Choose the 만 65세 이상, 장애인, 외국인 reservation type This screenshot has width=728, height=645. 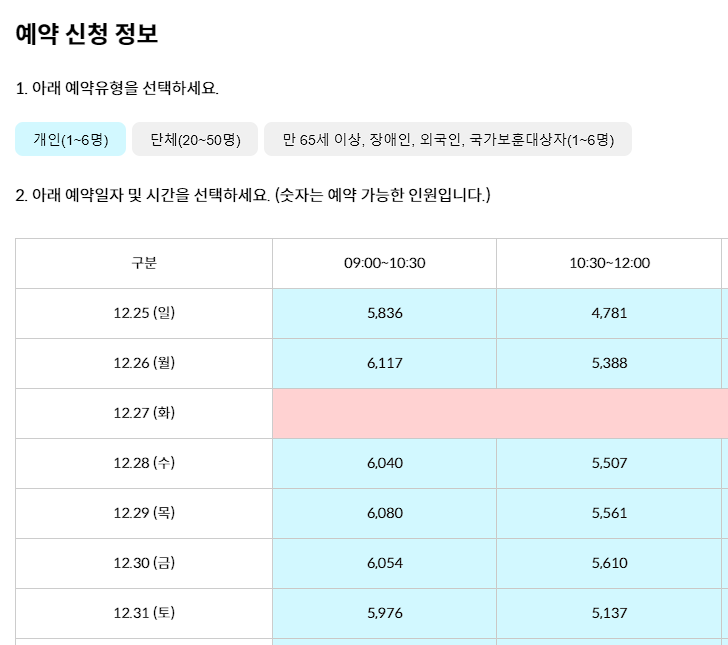point(448,139)
